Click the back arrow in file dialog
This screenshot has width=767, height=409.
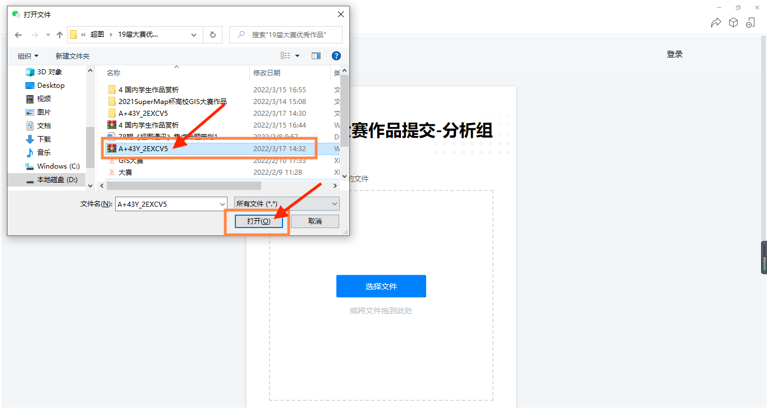(18, 35)
